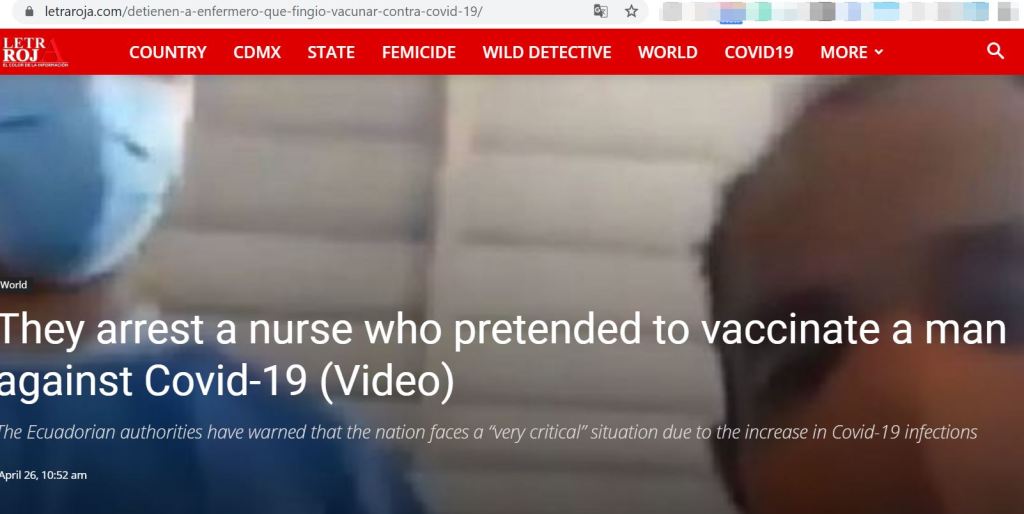Open the WORLD navigation item

(667, 52)
